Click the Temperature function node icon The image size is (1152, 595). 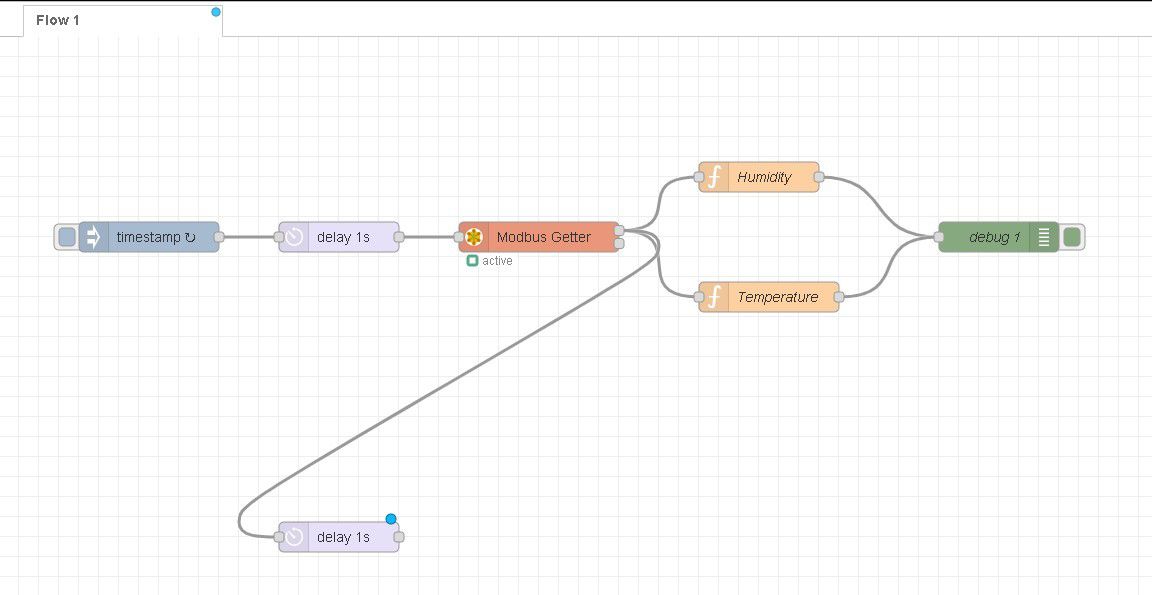(714, 297)
